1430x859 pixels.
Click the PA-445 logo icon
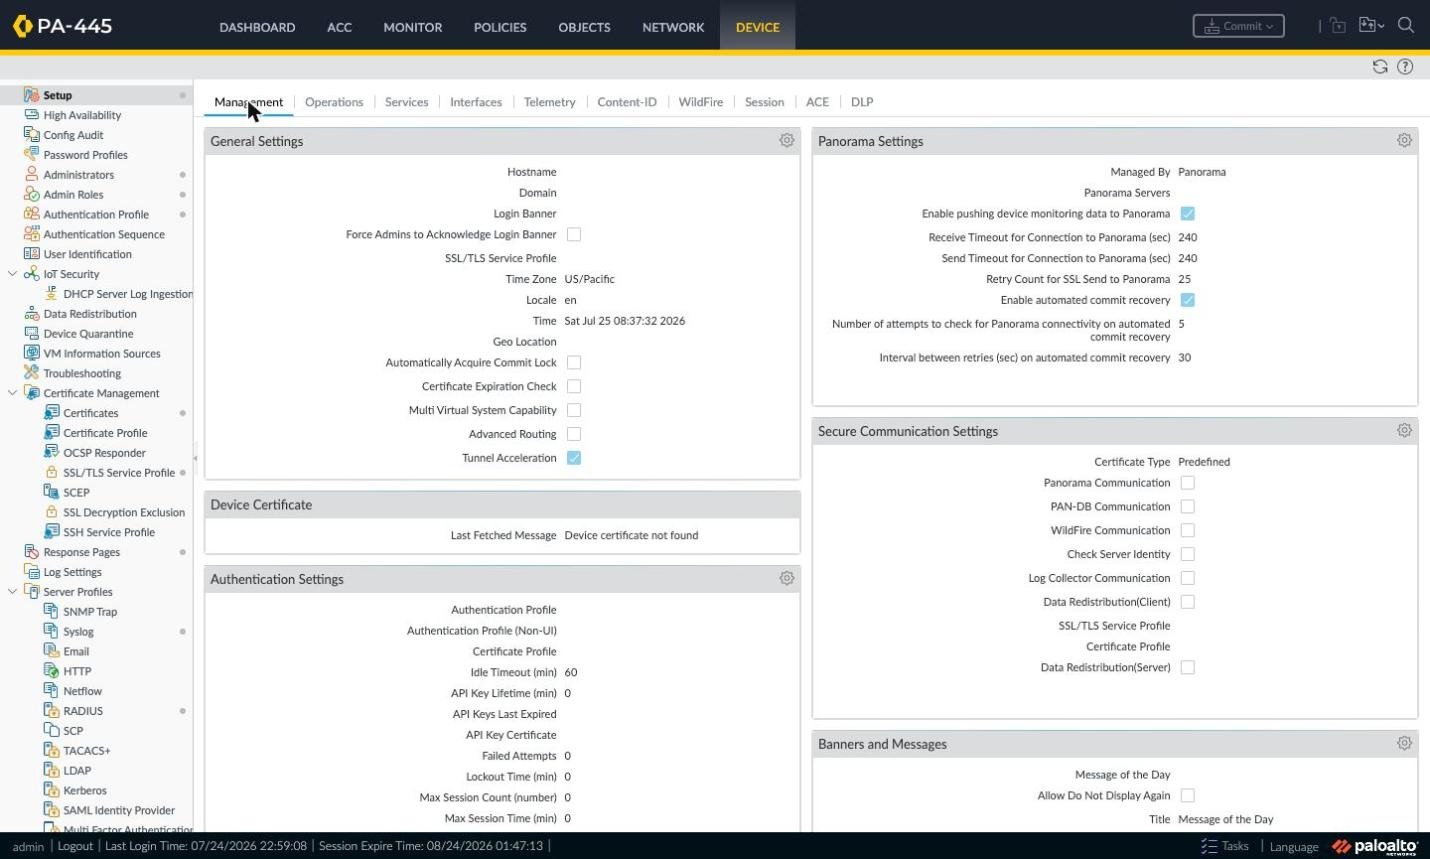tap(22, 26)
